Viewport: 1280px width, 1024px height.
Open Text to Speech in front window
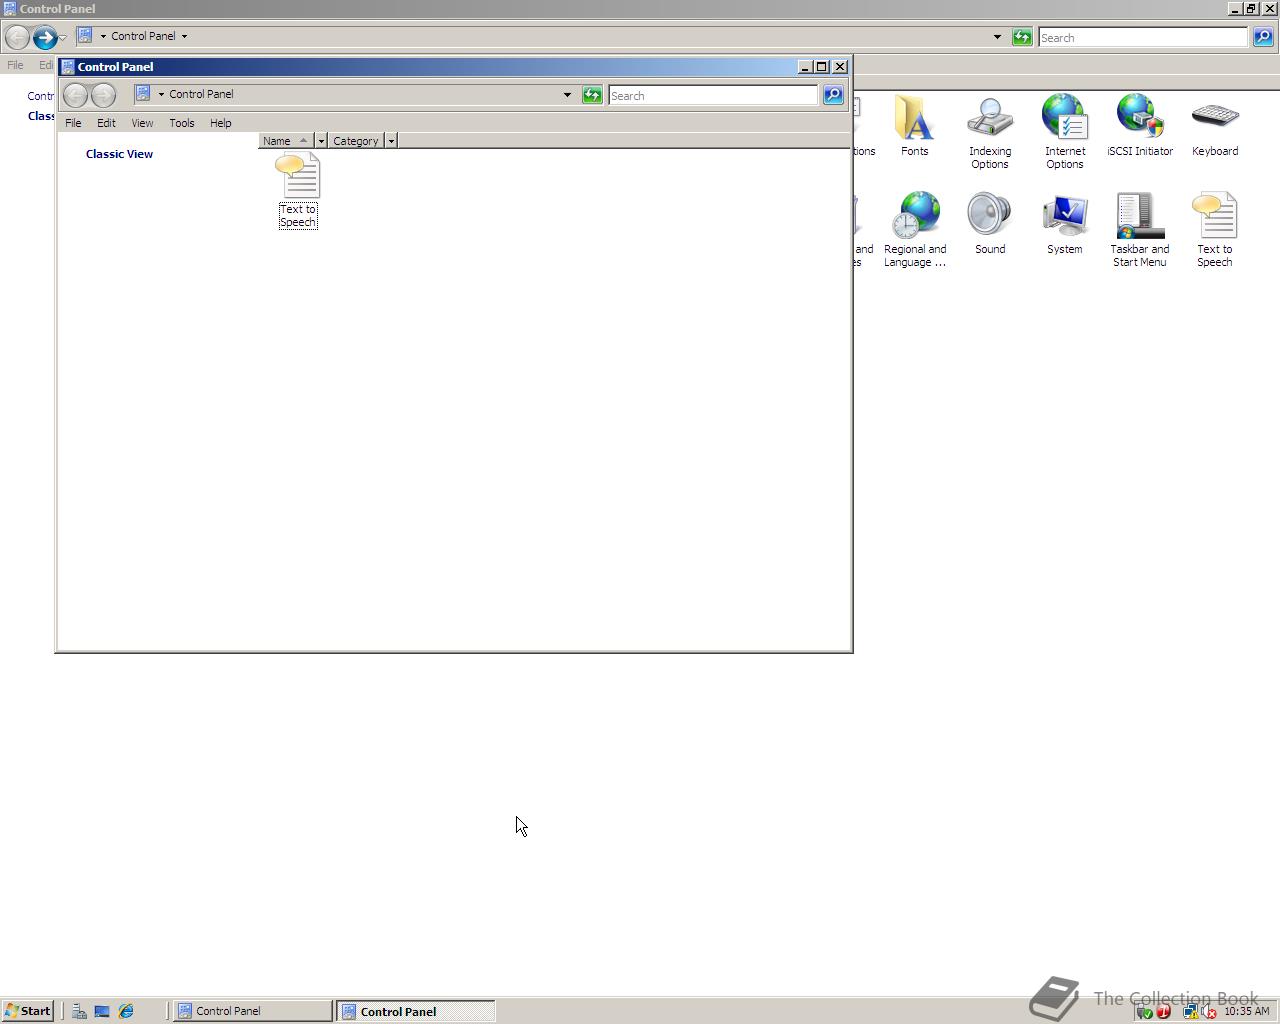(x=298, y=190)
